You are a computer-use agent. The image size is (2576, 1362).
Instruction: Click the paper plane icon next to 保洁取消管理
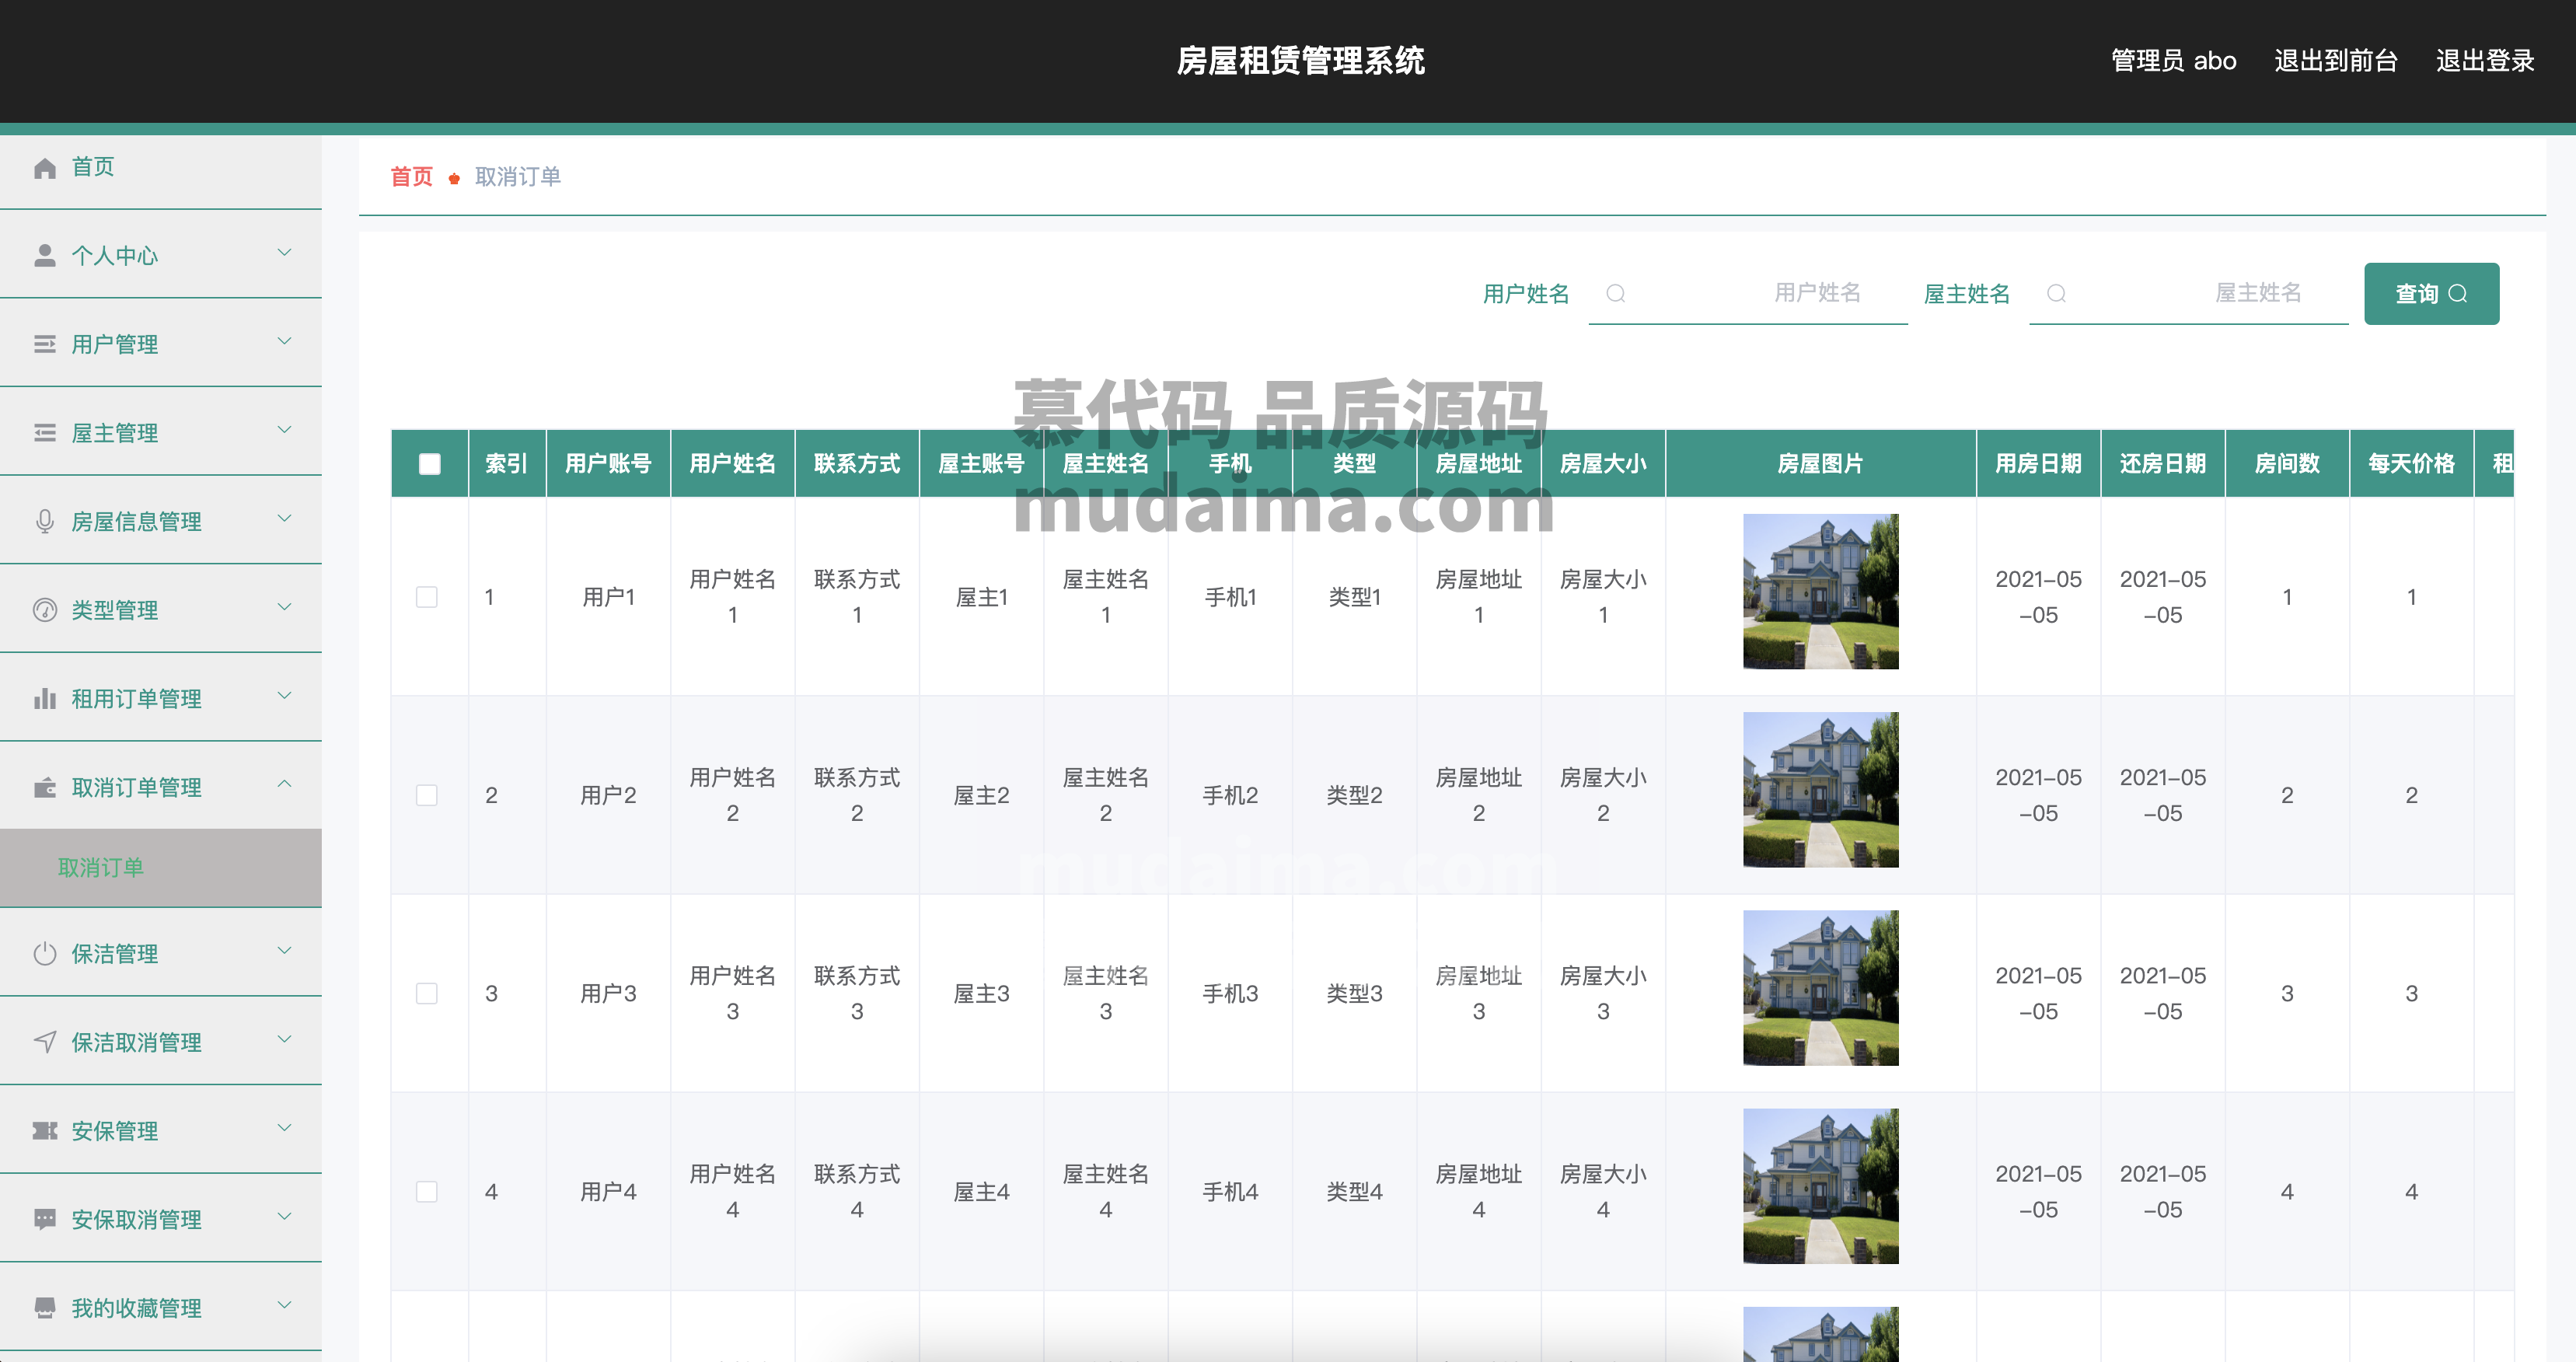click(45, 1042)
